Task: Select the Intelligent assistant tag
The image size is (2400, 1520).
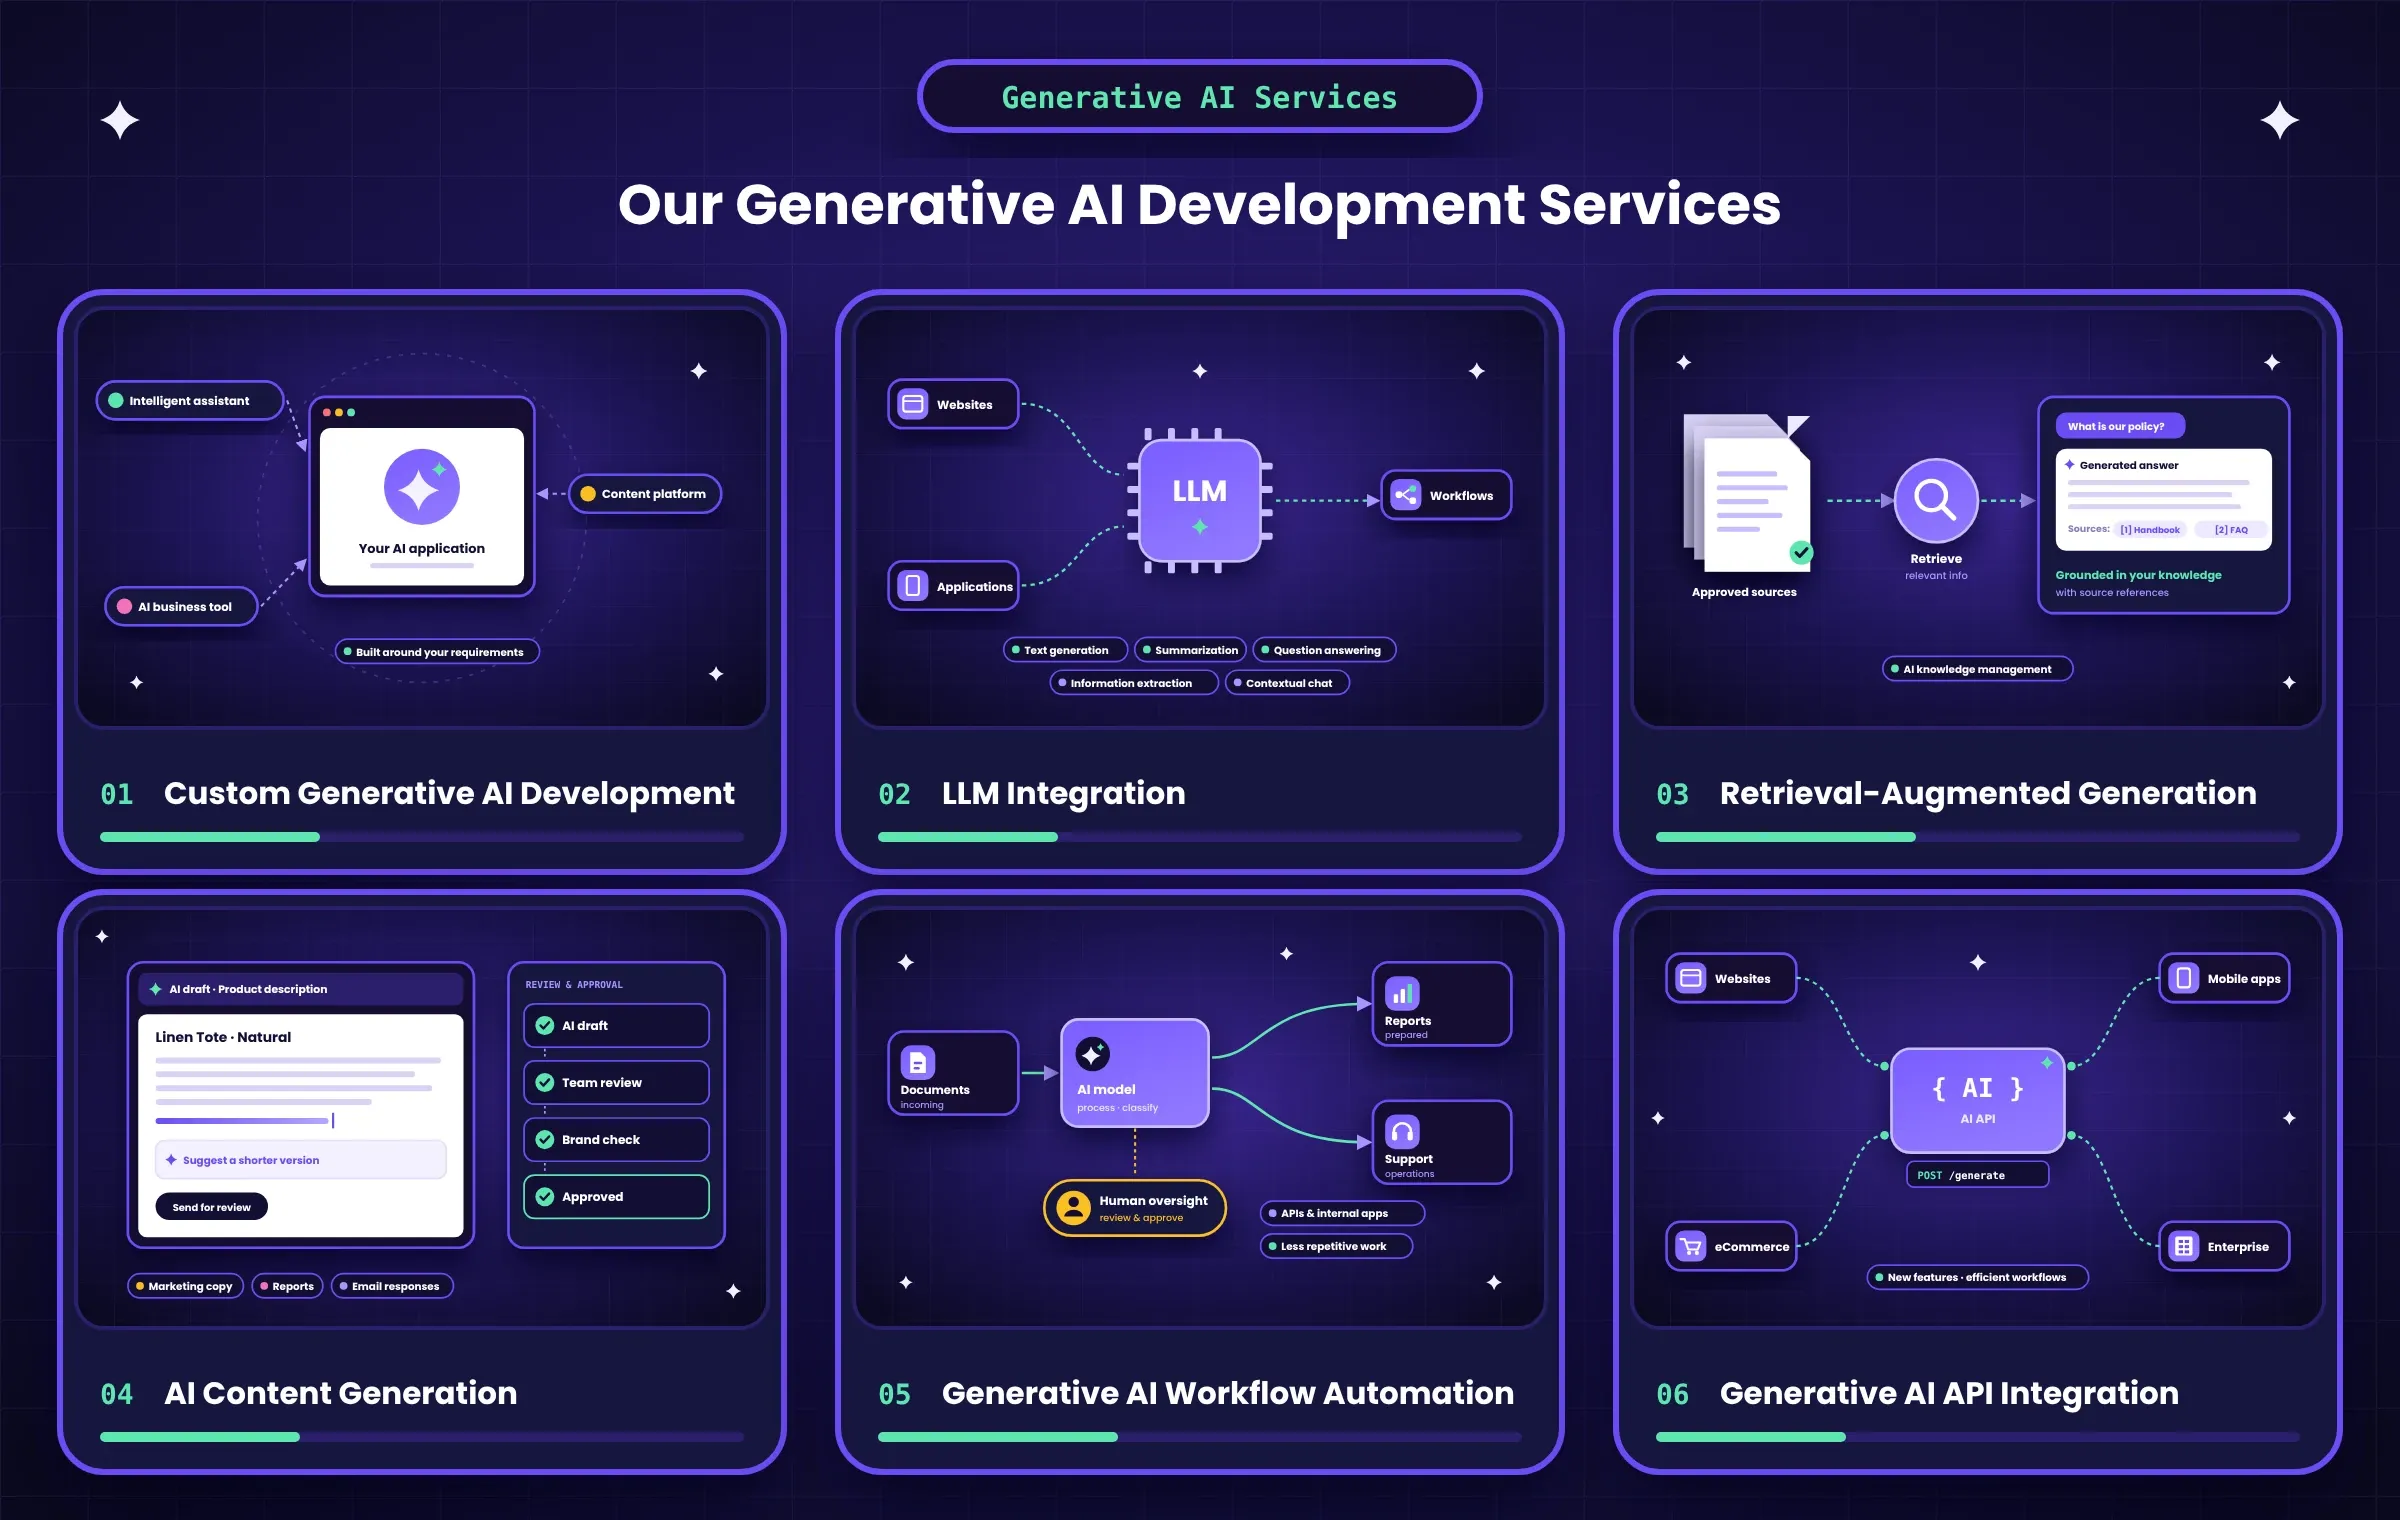Action: point(190,400)
